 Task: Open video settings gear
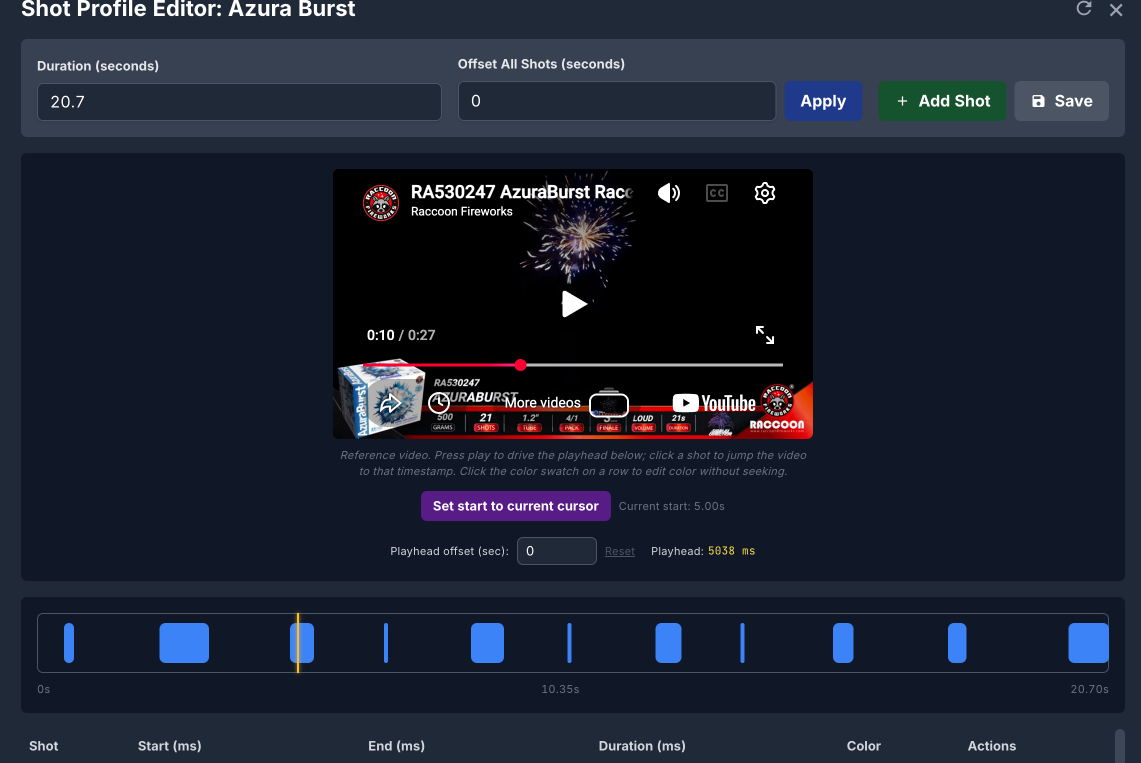pyautogui.click(x=765, y=193)
